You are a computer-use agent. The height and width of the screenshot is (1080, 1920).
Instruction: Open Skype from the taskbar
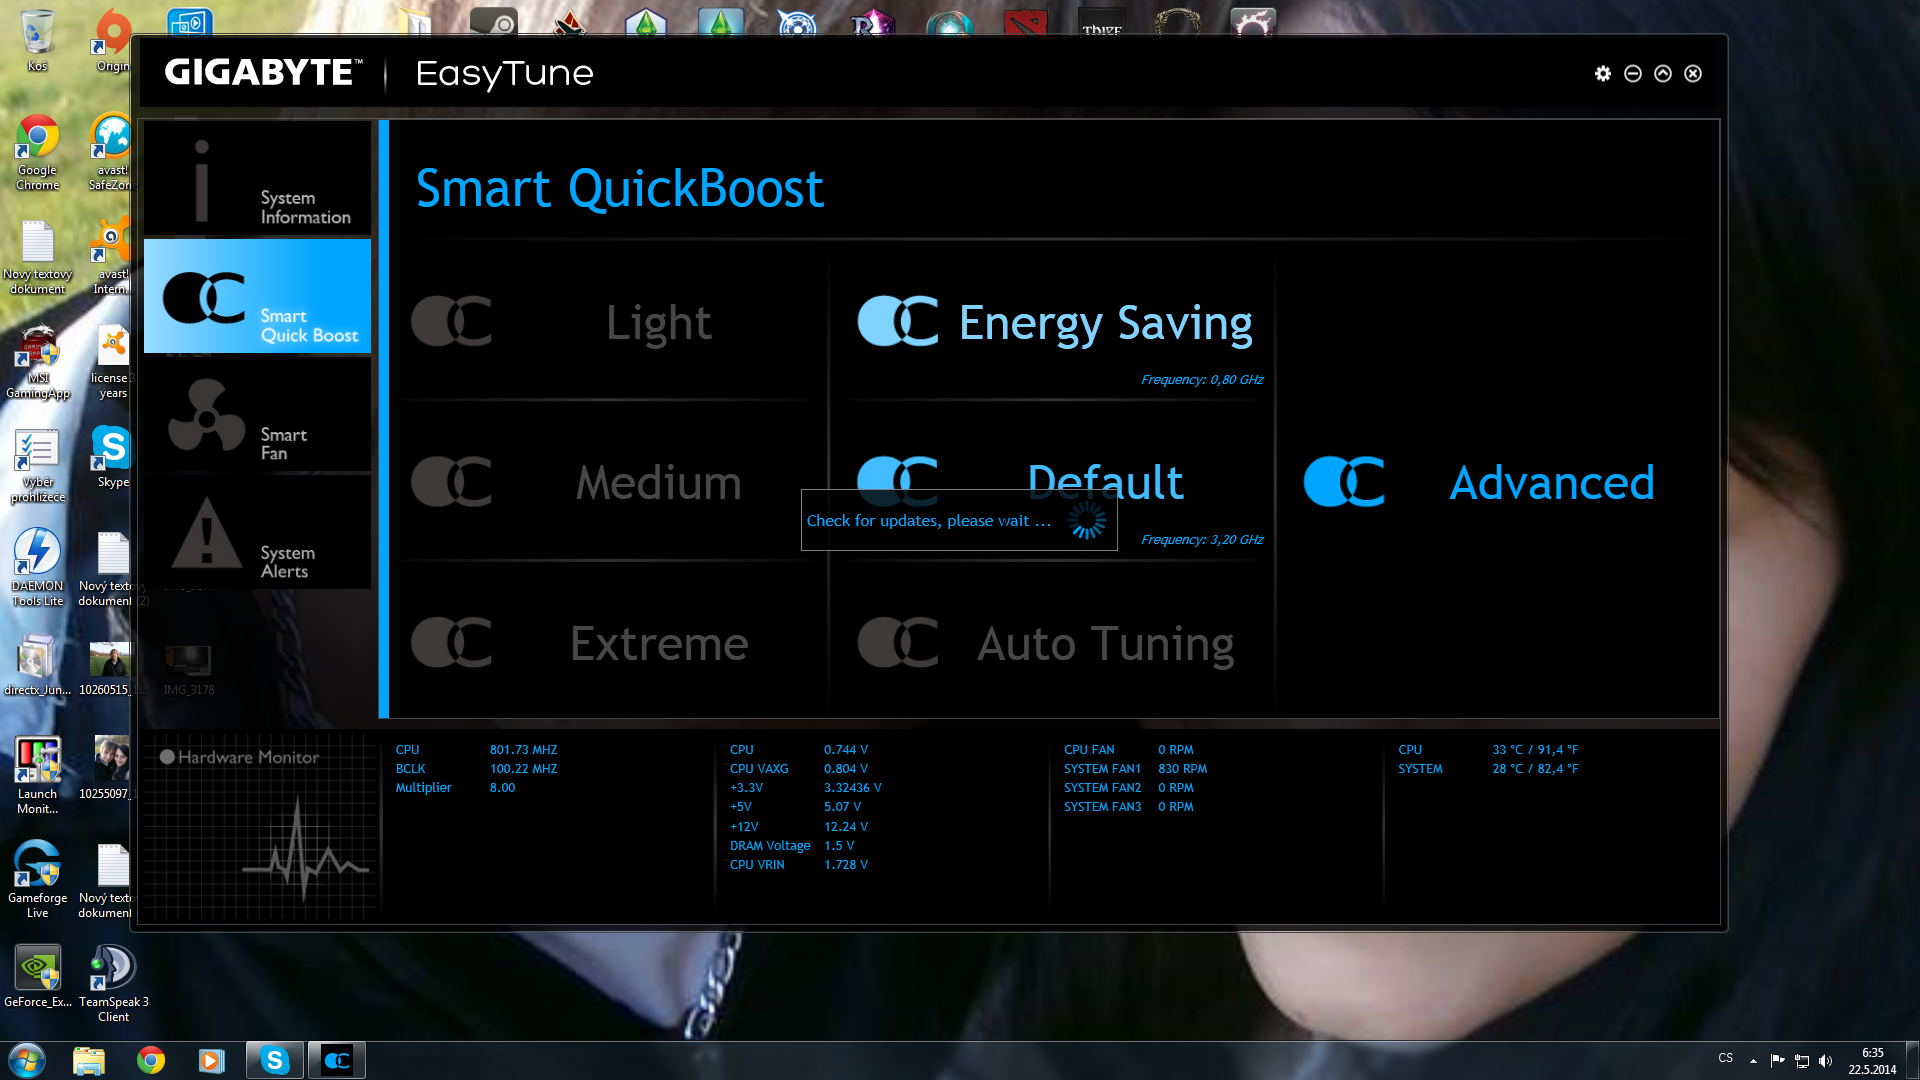tap(274, 1060)
